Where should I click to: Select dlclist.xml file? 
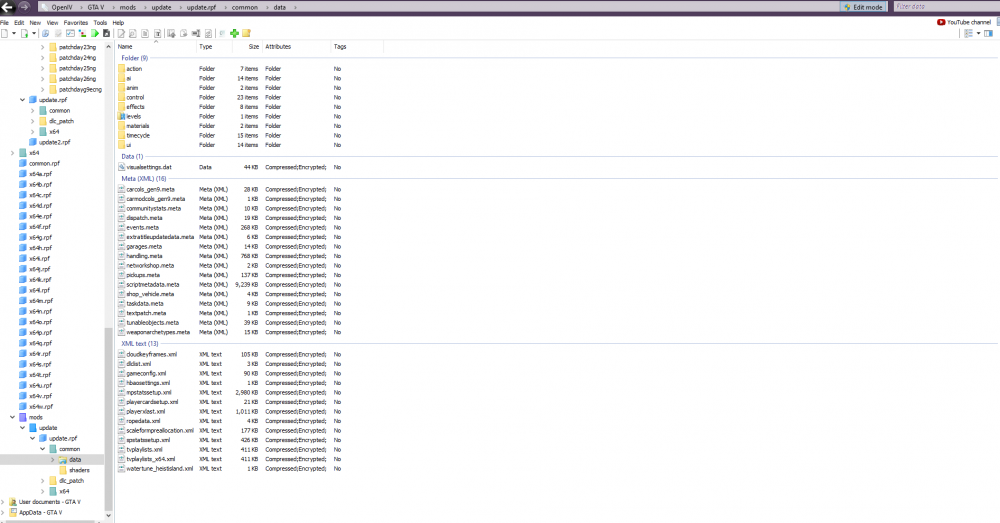(x=138, y=364)
